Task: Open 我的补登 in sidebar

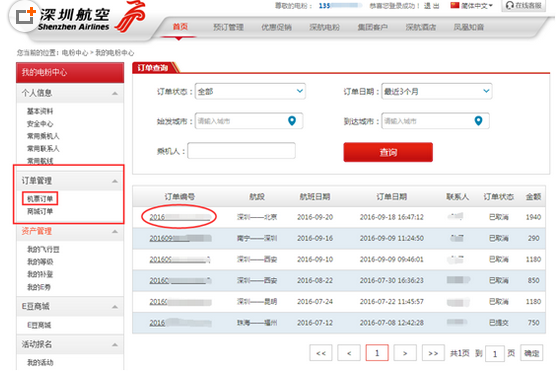Action: pos(40,274)
